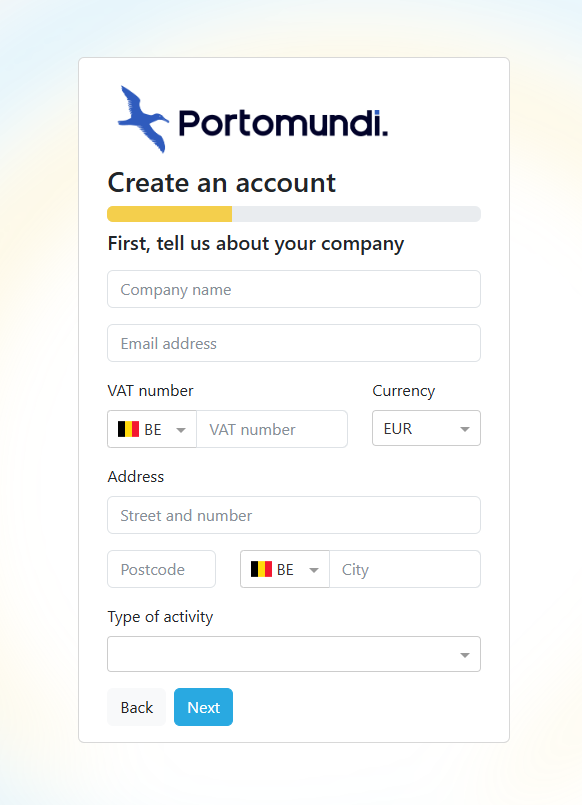582x805 pixels.
Task: Click the VAT number input field
Action: (272, 428)
